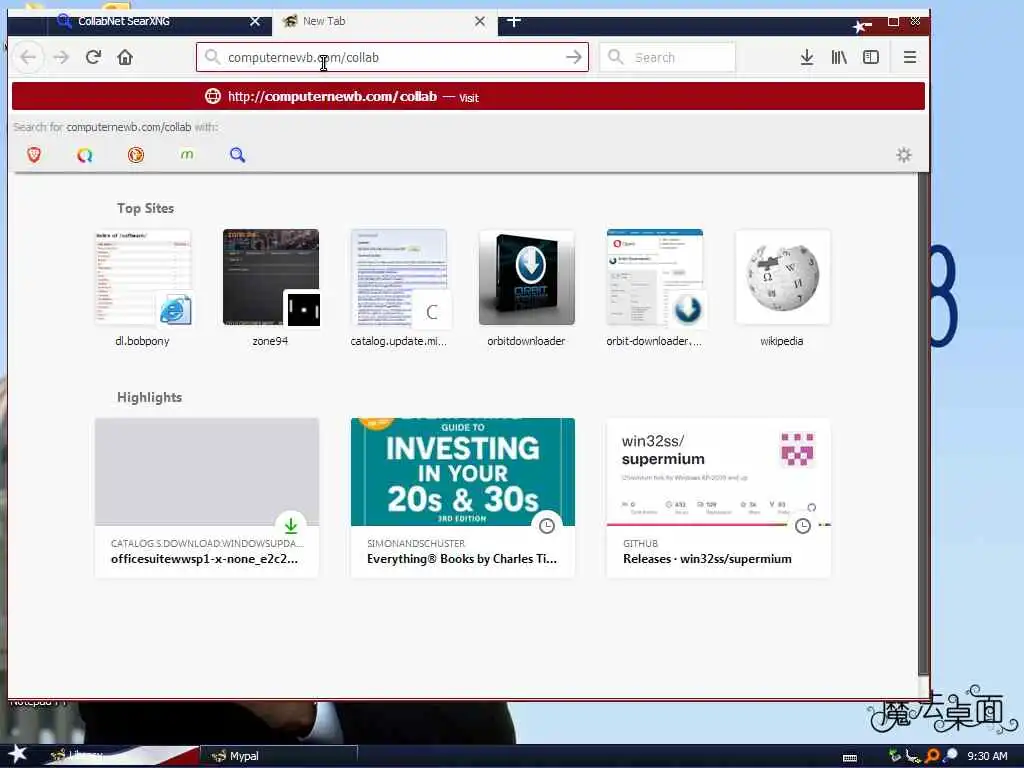
Task: Open a new tab with the plus button
Action: [514, 21]
